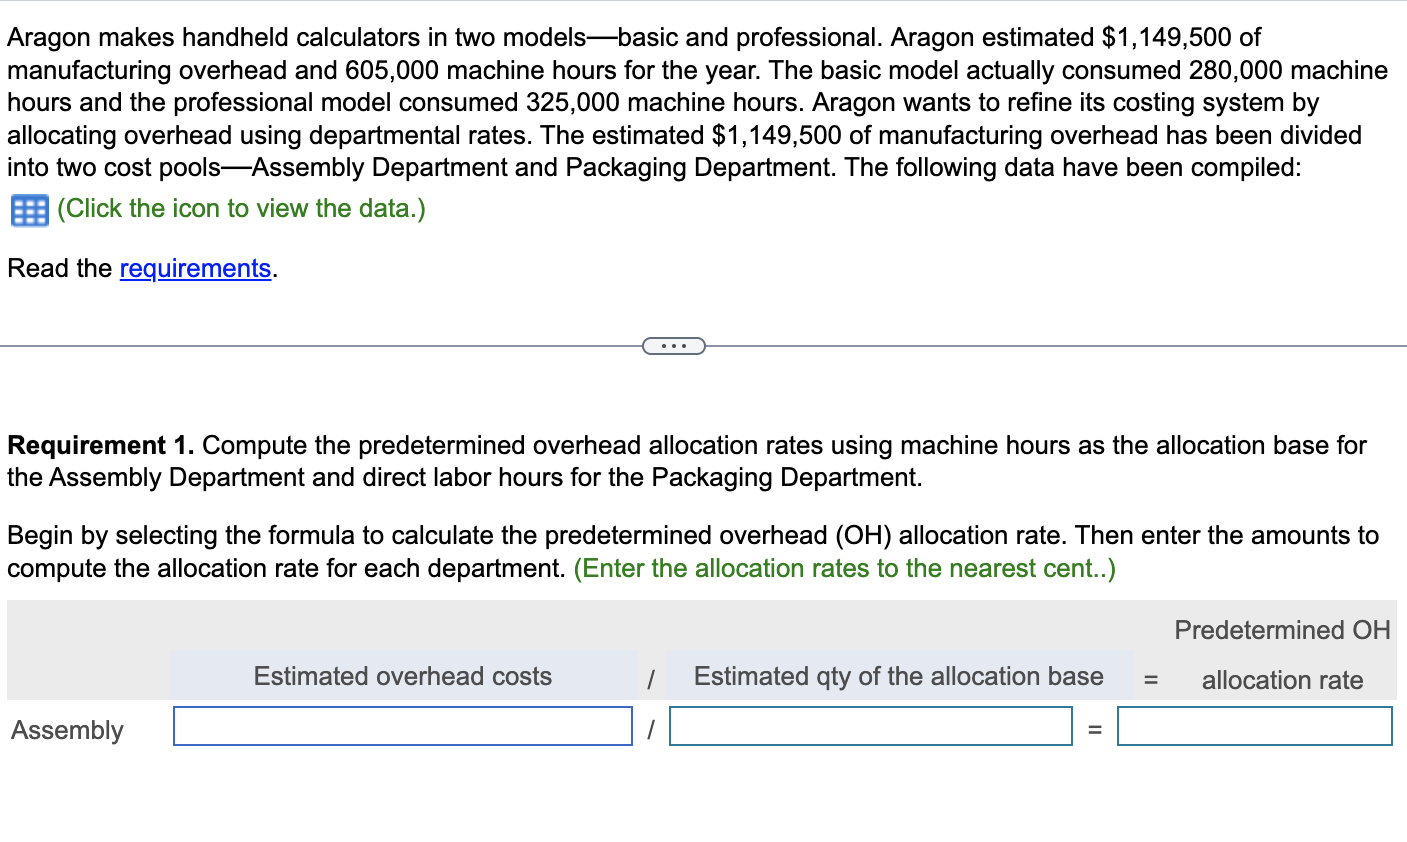Click the equals sign in the Assembly row
The width and height of the screenshot is (1407, 842).
[x=1092, y=728]
